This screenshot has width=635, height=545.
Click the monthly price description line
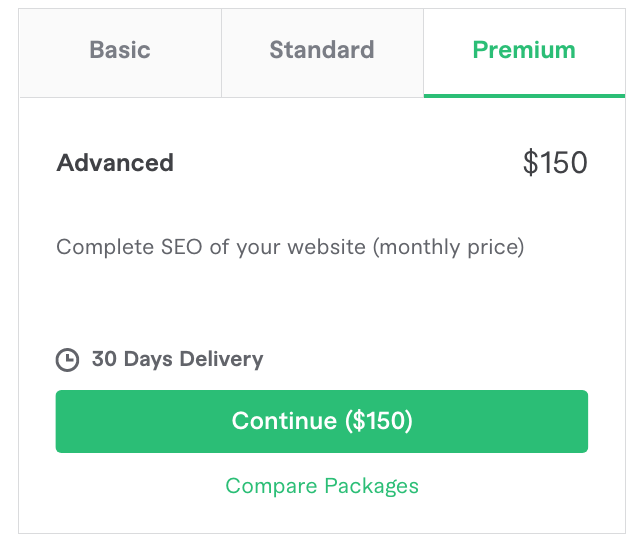click(290, 247)
